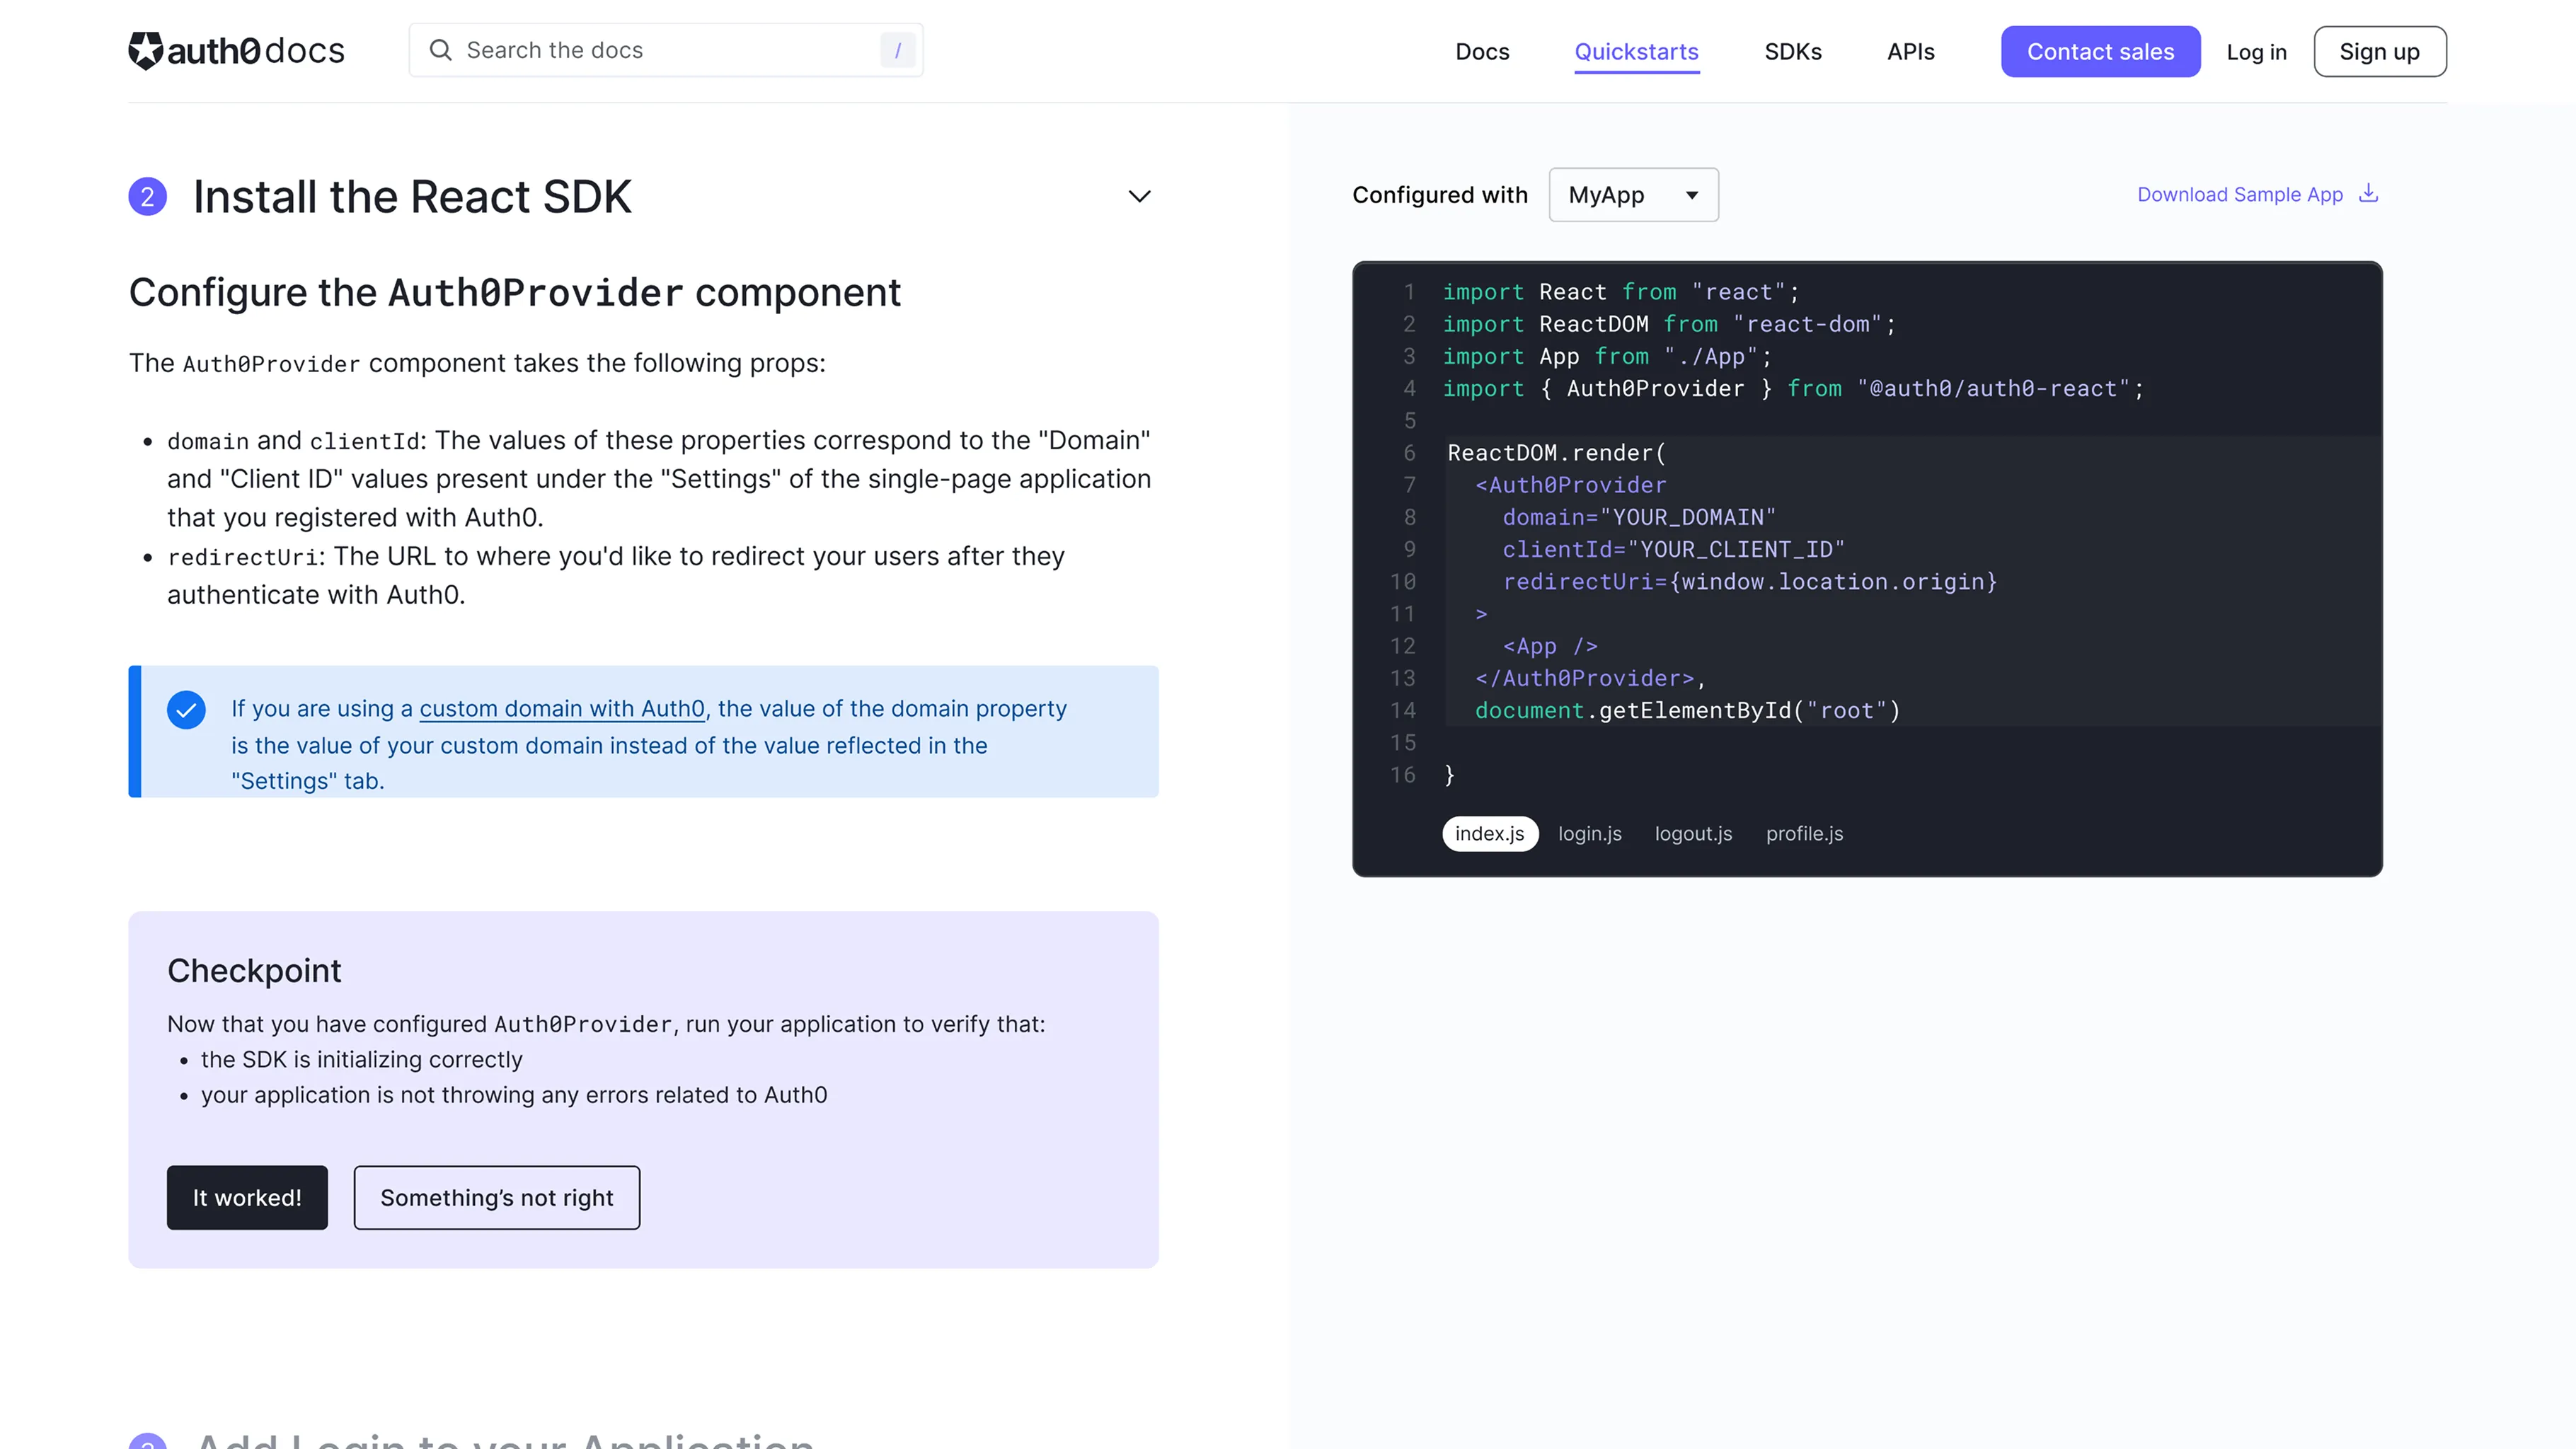The image size is (2576, 1449).
Task: Click the search magnifier icon
Action: coord(440,50)
